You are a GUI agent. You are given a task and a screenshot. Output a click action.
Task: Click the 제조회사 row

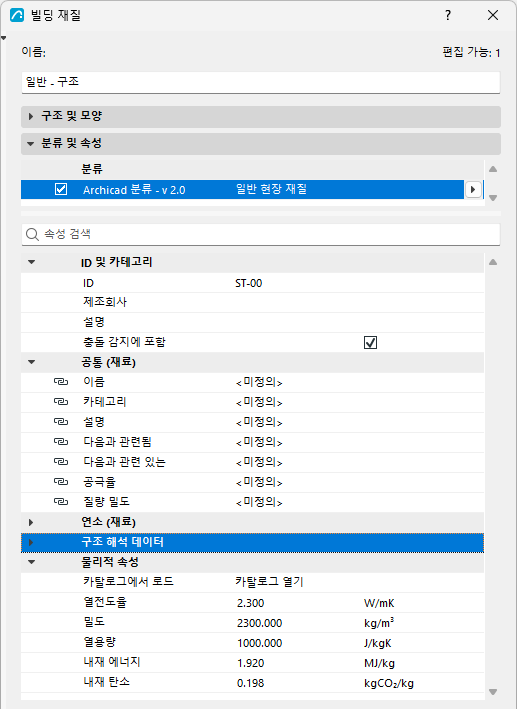(x=252, y=303)
